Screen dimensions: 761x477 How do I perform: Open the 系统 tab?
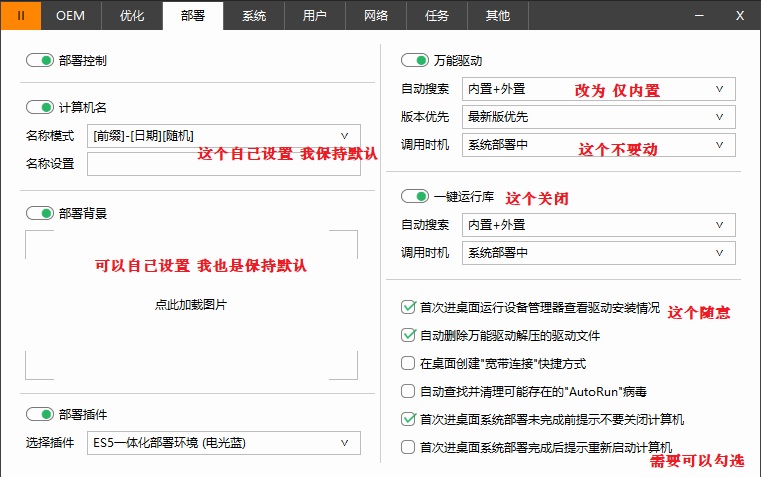point(254,15)
